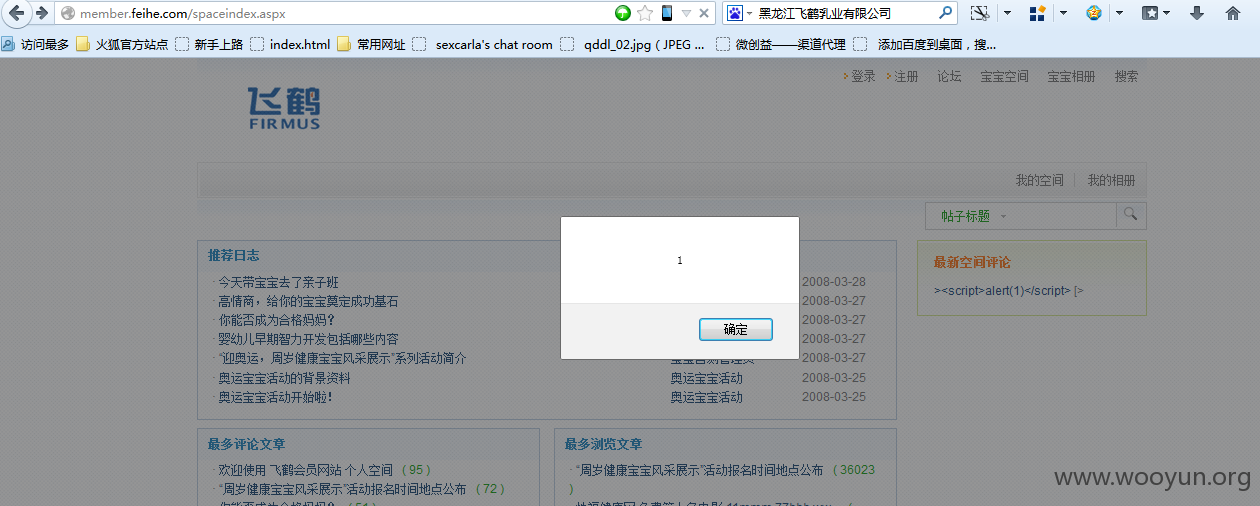Open the index.html bookmark
Image resolution: width=1260 pixels, height=506 pixels.
(x=290, y=44)
